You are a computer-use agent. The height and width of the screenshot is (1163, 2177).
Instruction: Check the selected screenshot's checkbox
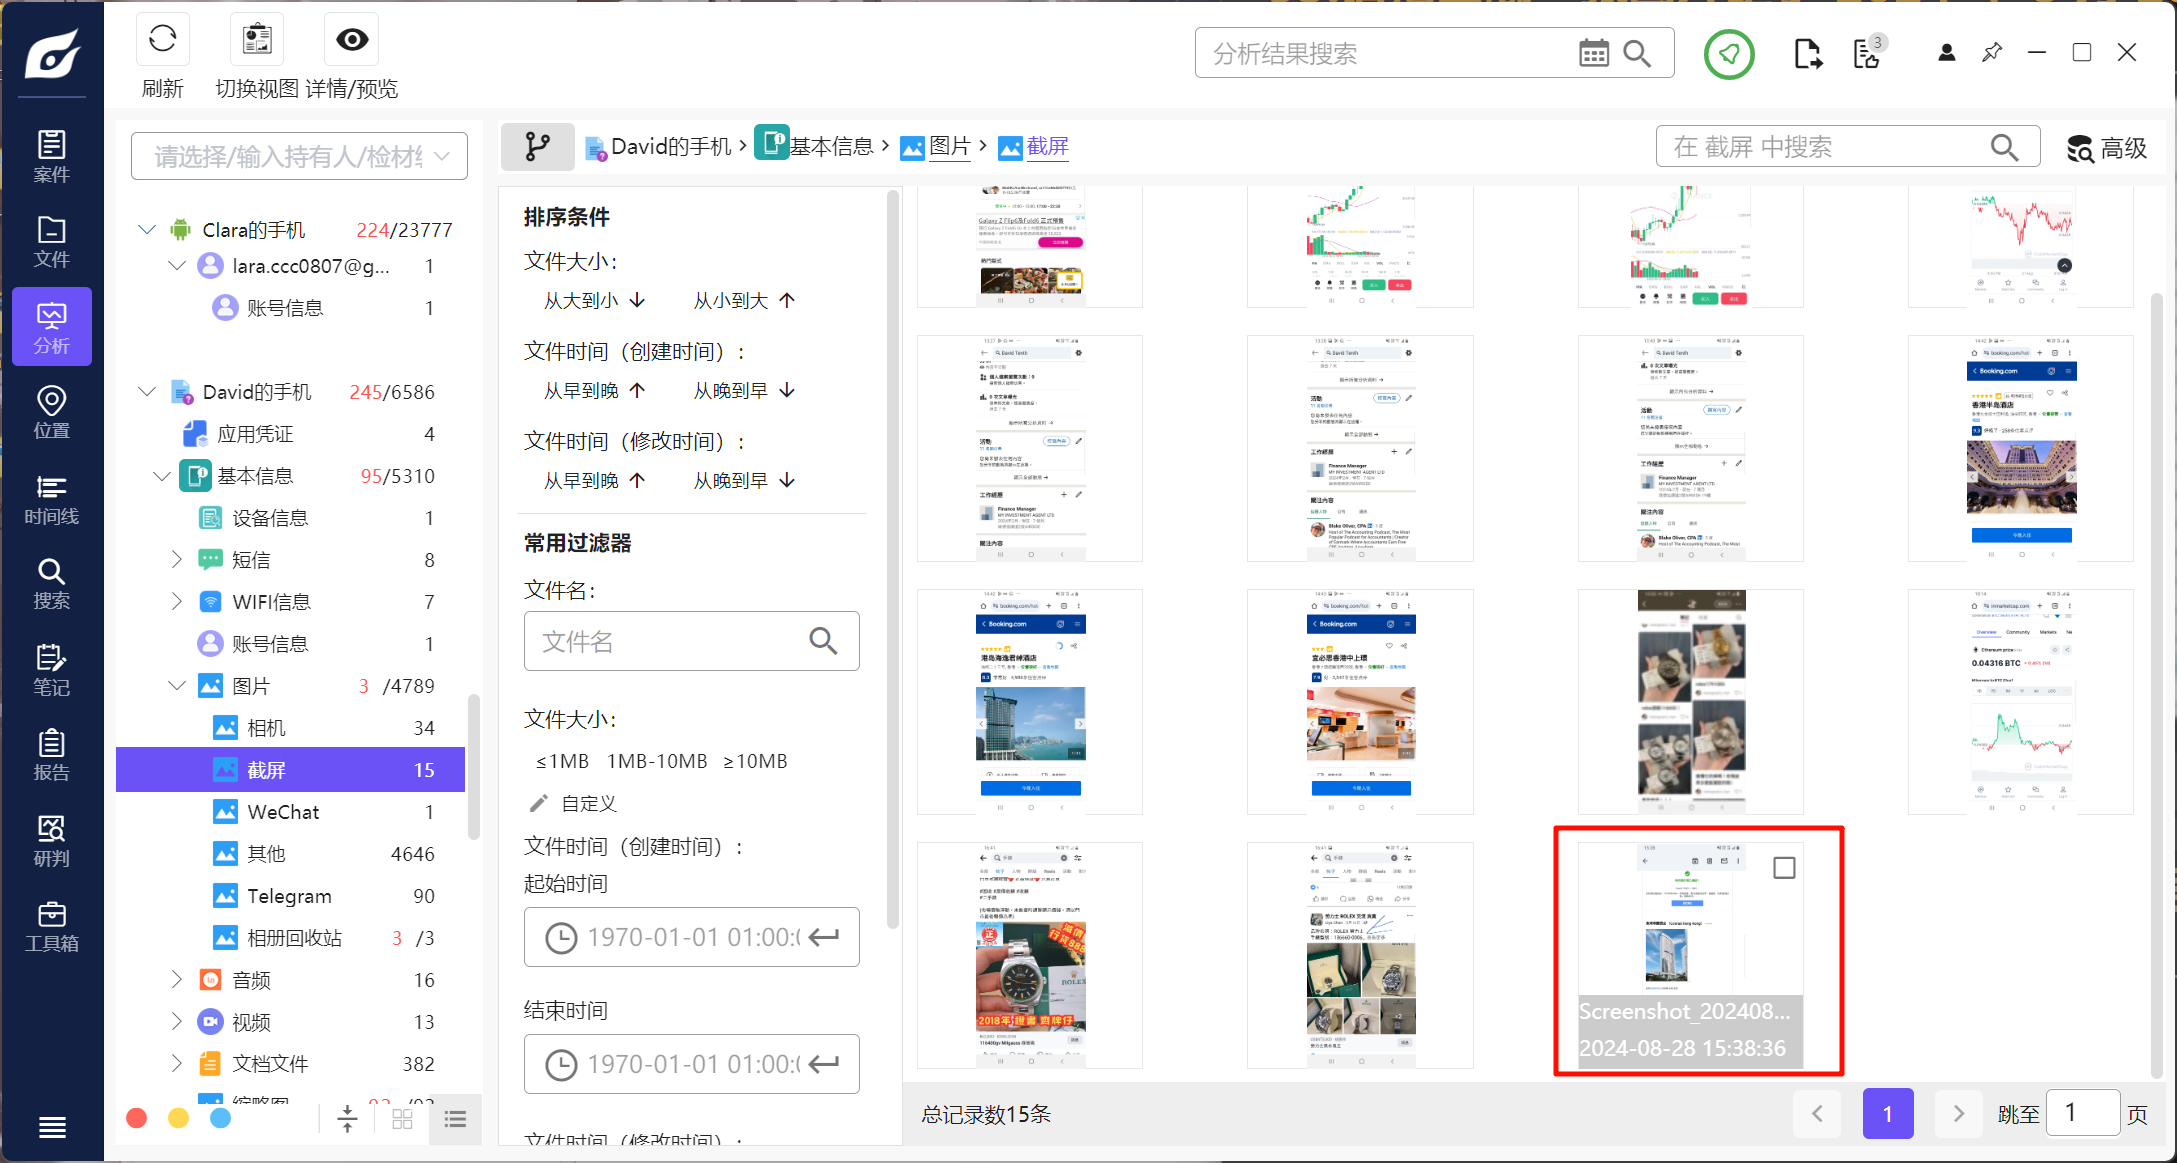point(1783,868)
